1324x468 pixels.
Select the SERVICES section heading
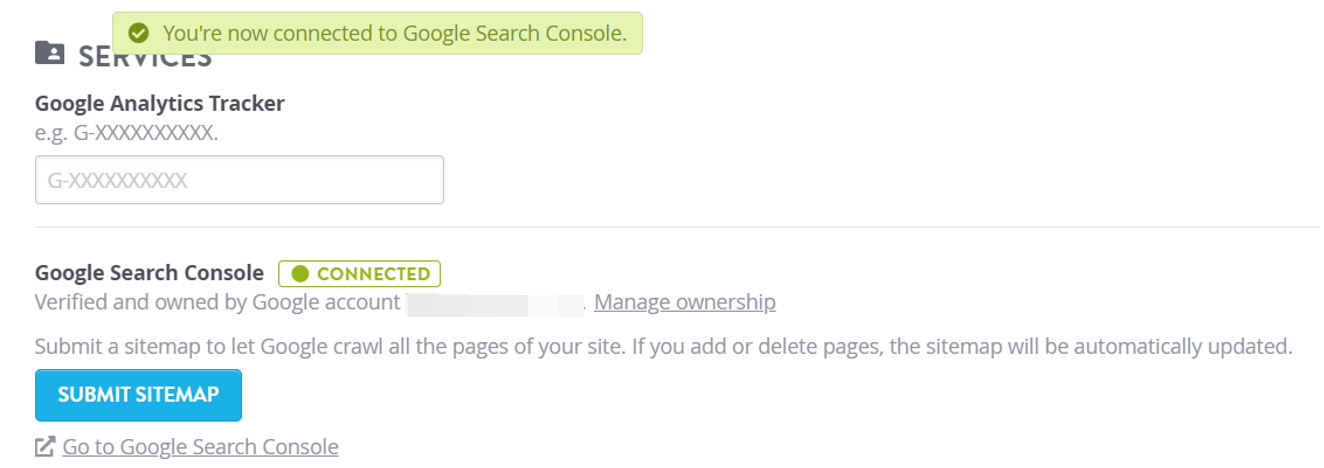coord(145,58)
